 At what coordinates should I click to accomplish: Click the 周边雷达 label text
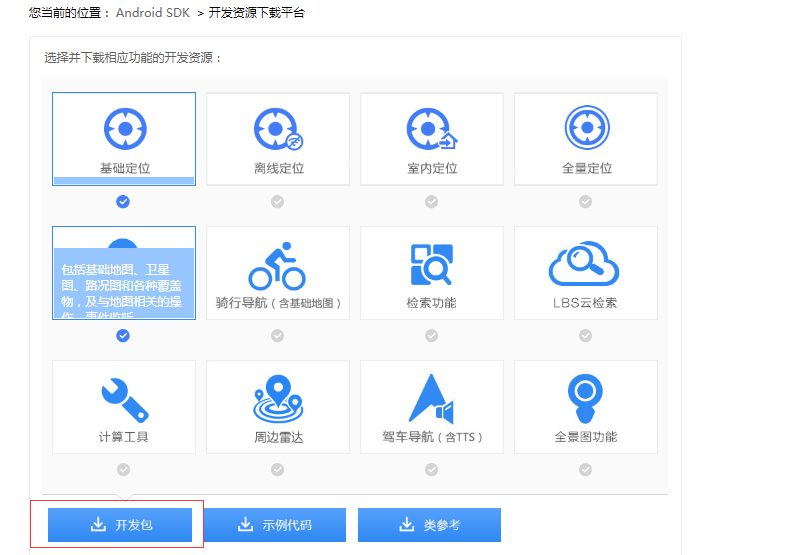pyautogui.click(x=278, y=437)
